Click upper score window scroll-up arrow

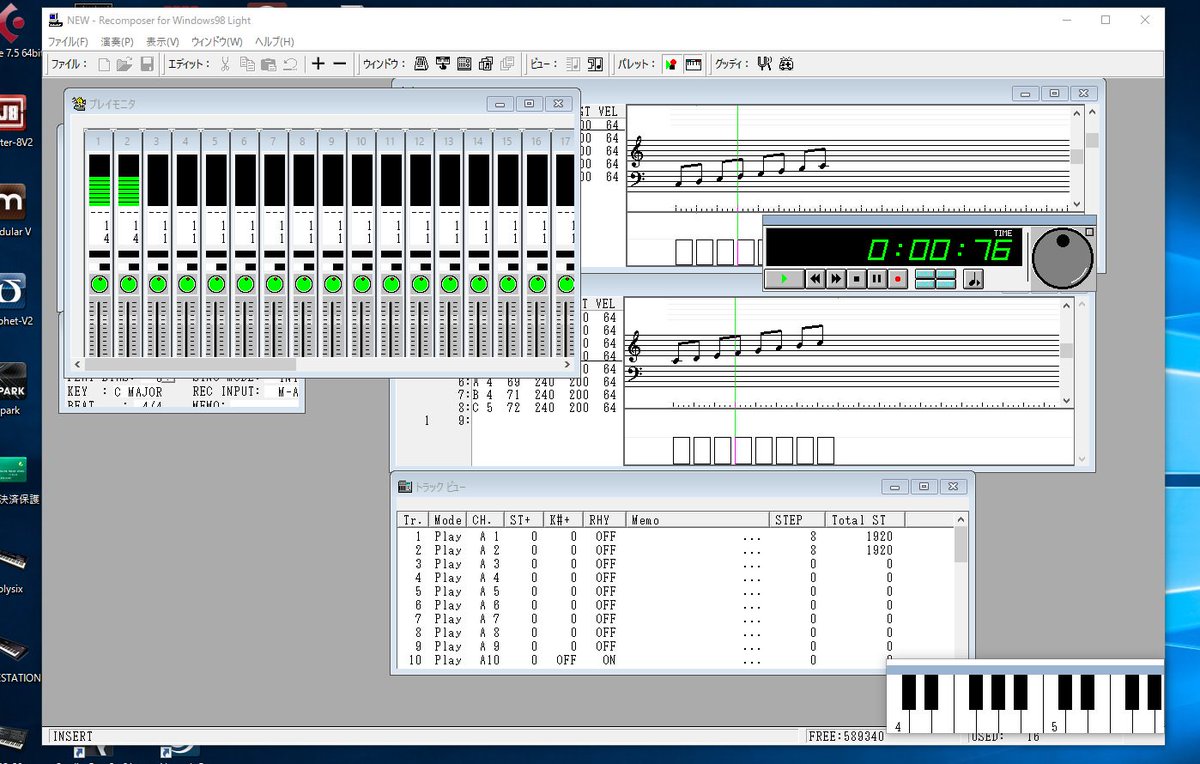coord(1077,114)
